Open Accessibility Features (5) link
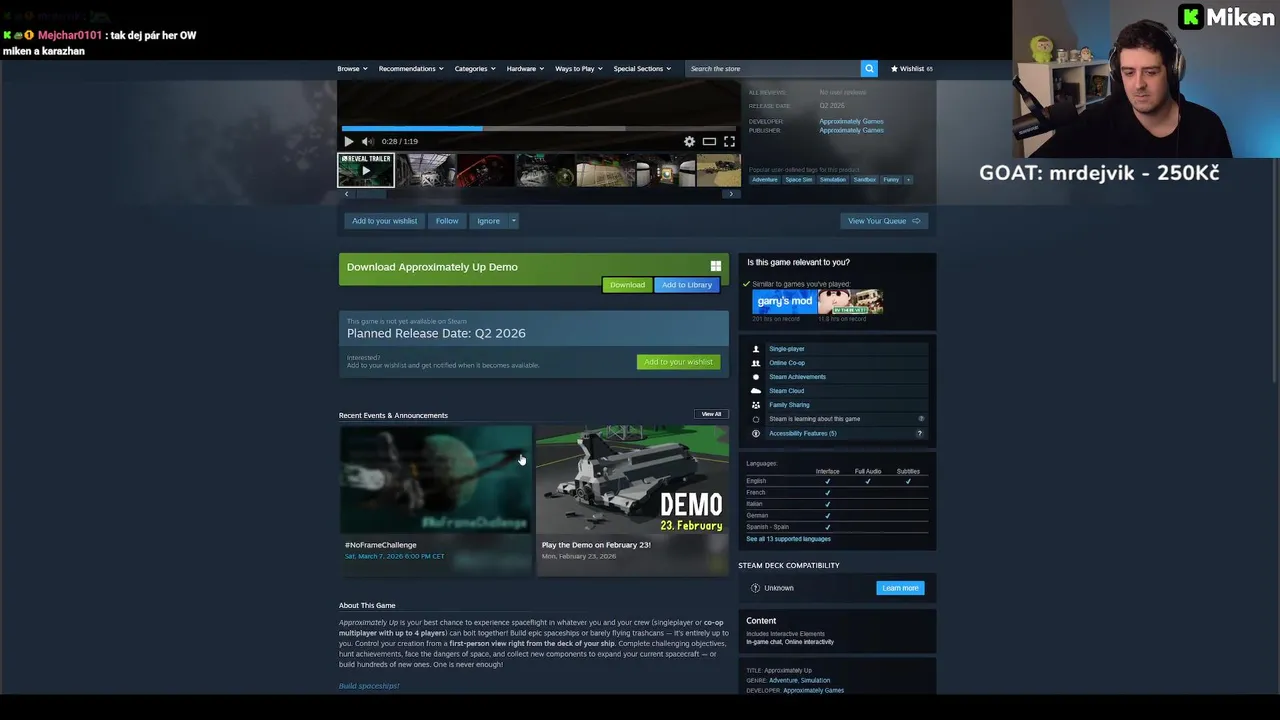The height and width of the screenshot is (720, 1280). coord(803,433)
